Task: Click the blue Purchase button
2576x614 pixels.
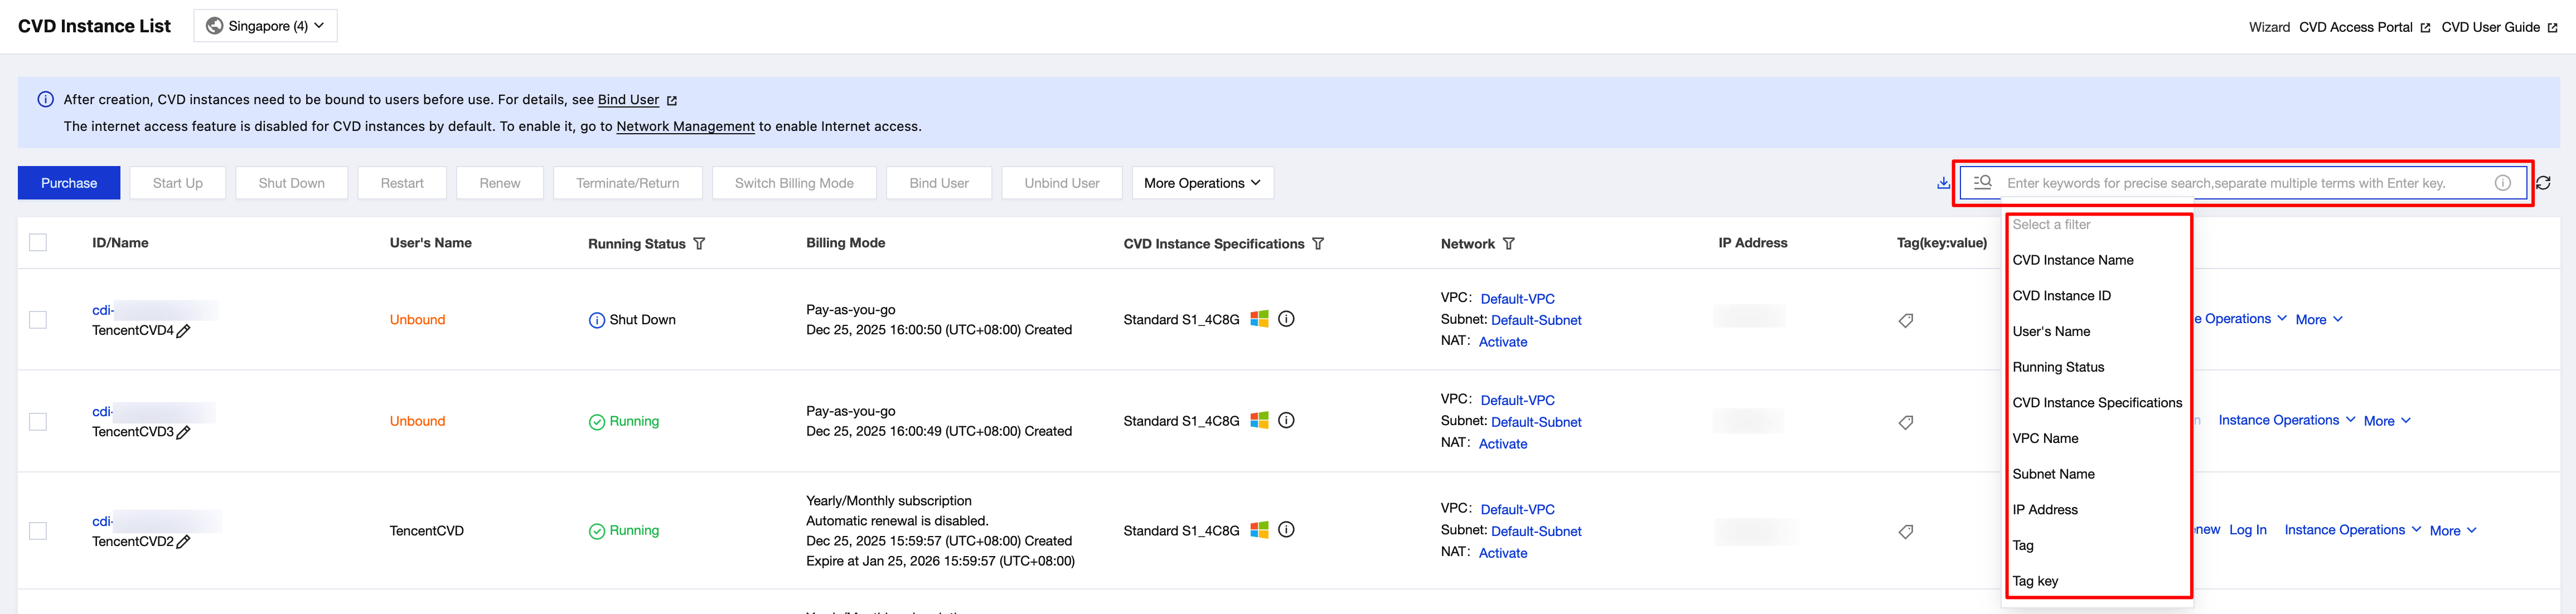Action: pyautogui.click(x=69, y=183)
